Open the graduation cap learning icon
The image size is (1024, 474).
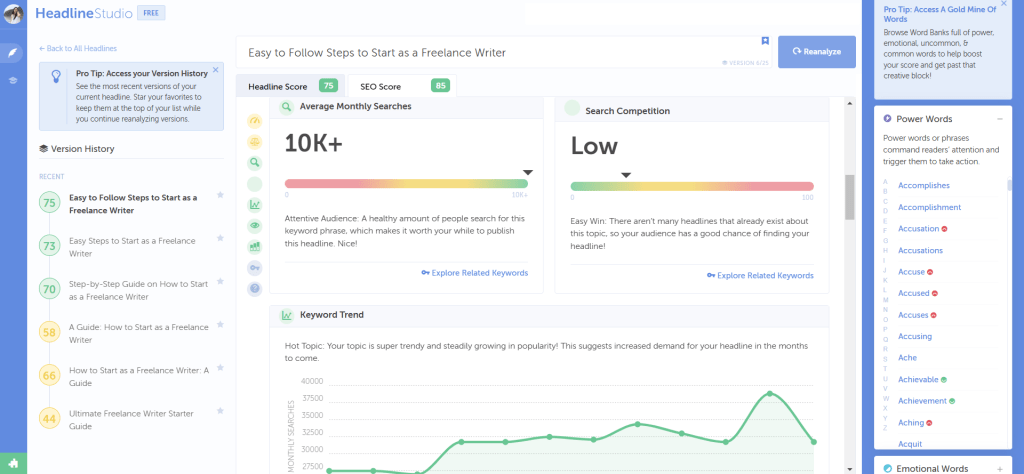coord(13,80)
